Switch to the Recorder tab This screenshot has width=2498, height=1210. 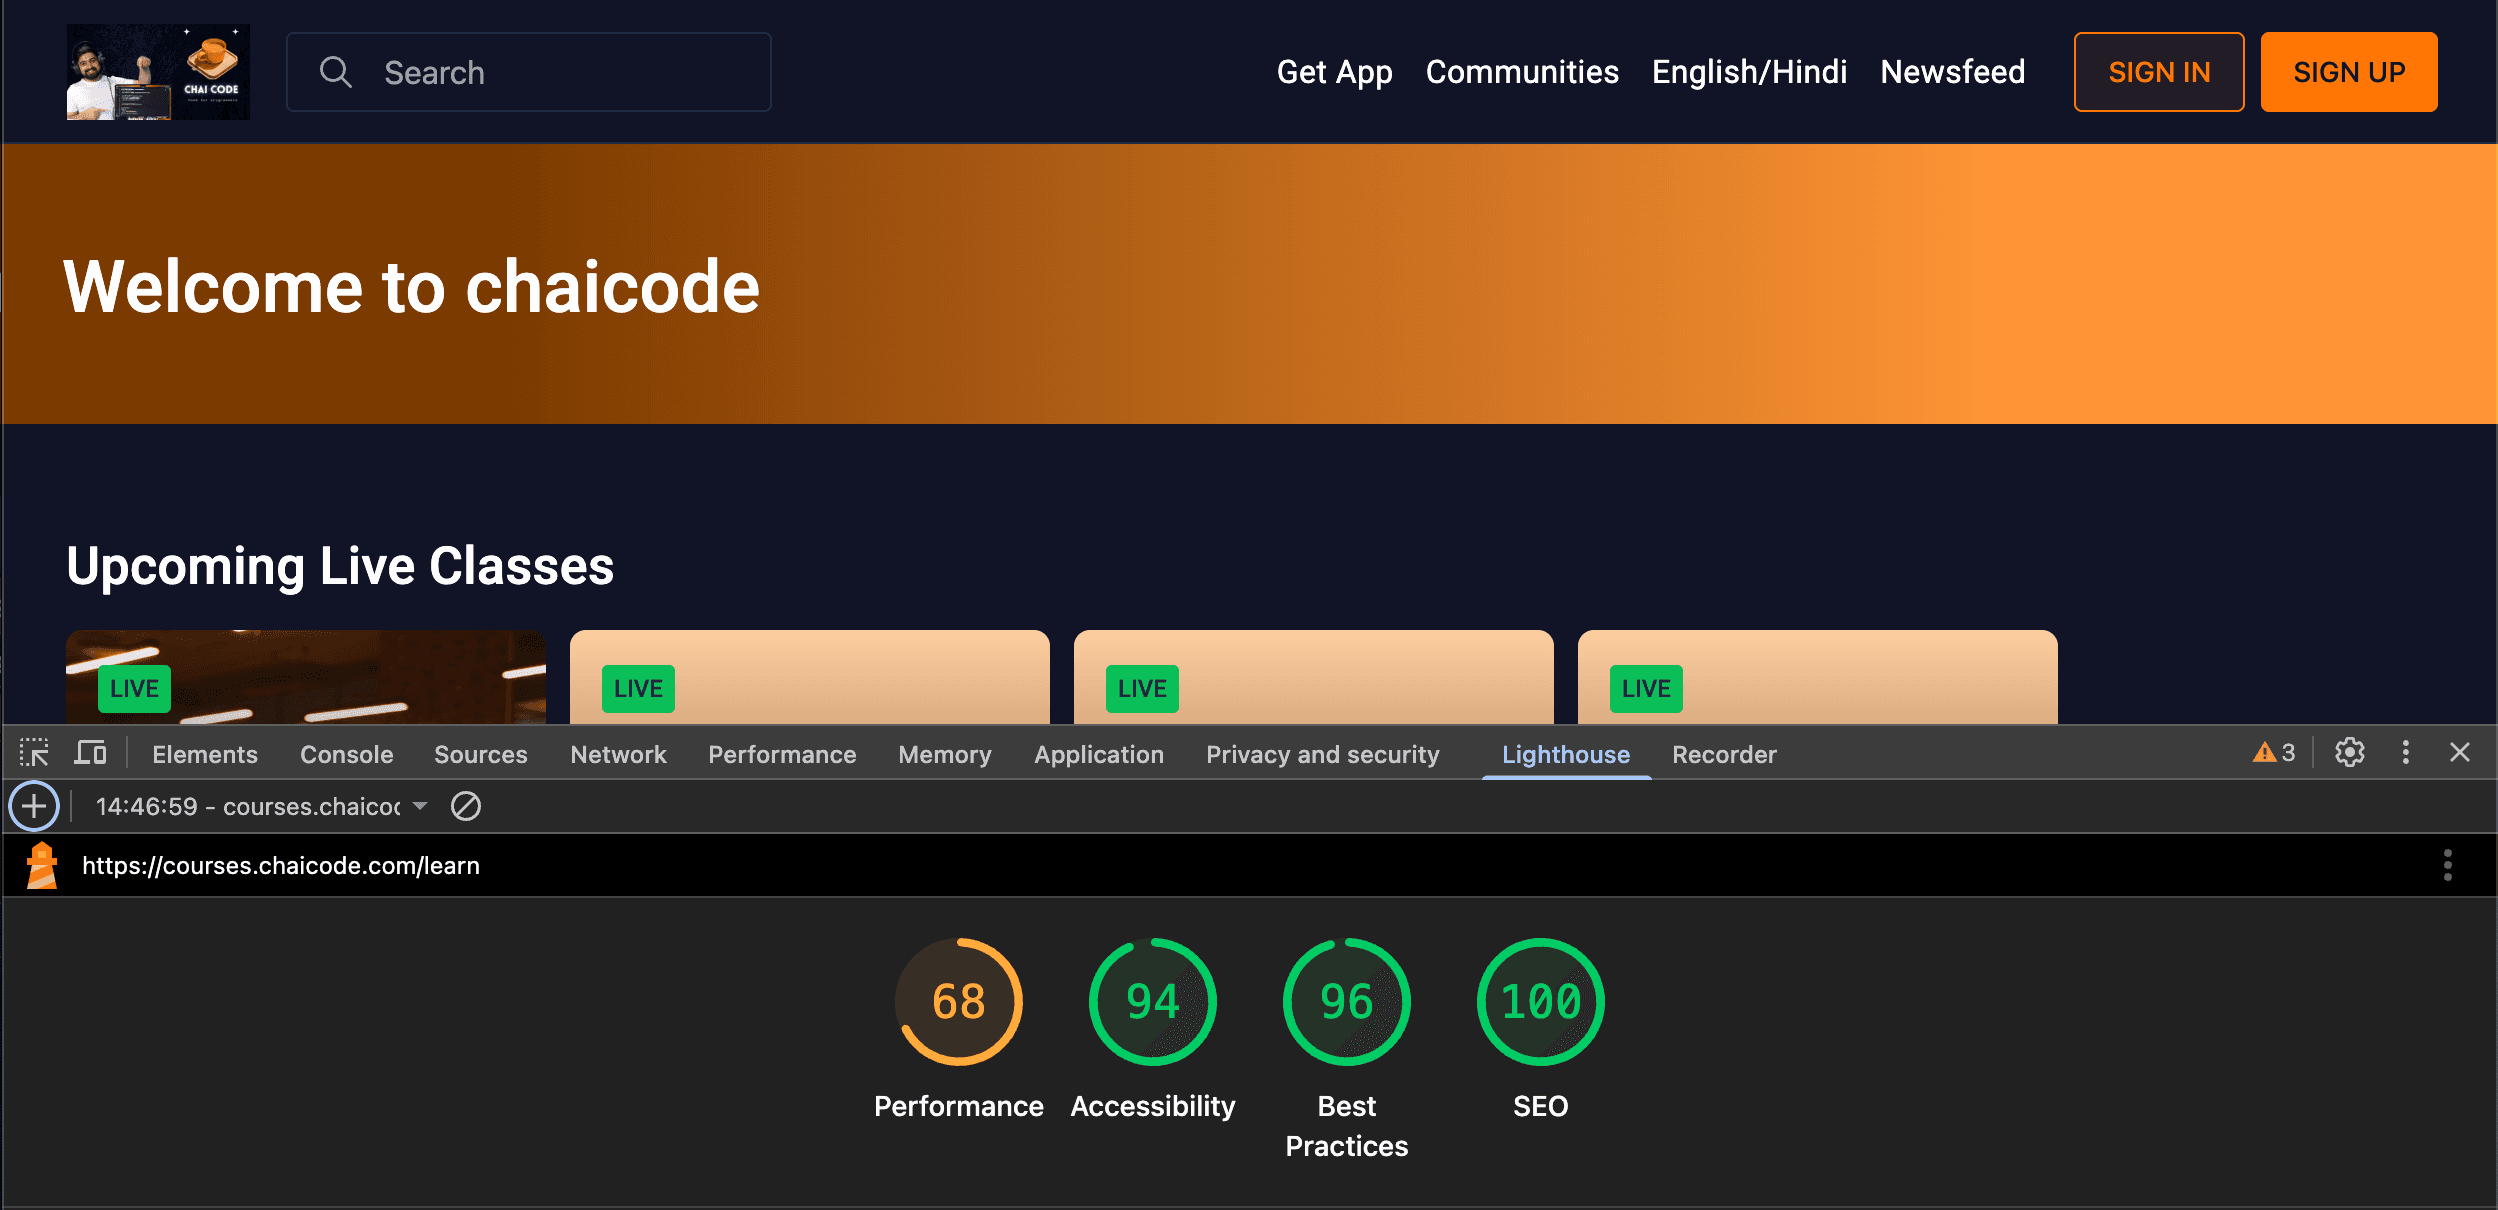click(1723, 753)
